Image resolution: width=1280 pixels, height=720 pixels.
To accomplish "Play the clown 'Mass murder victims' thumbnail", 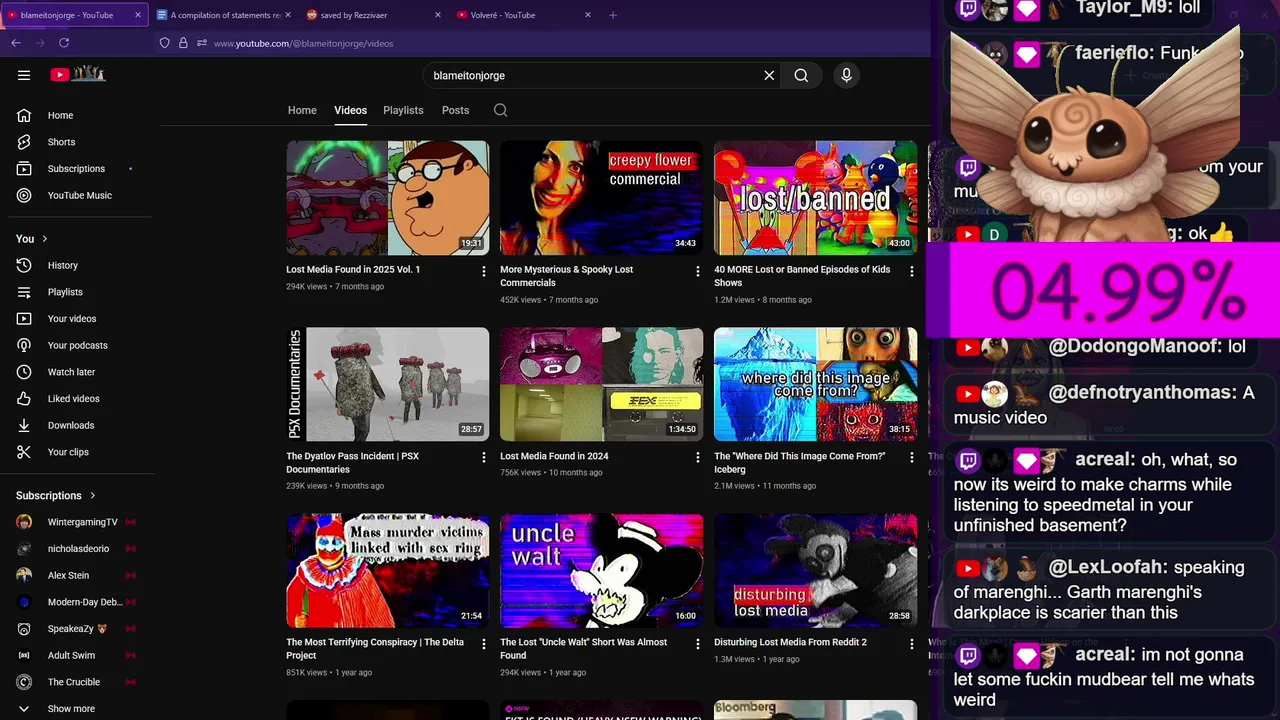I will [388, 571].
